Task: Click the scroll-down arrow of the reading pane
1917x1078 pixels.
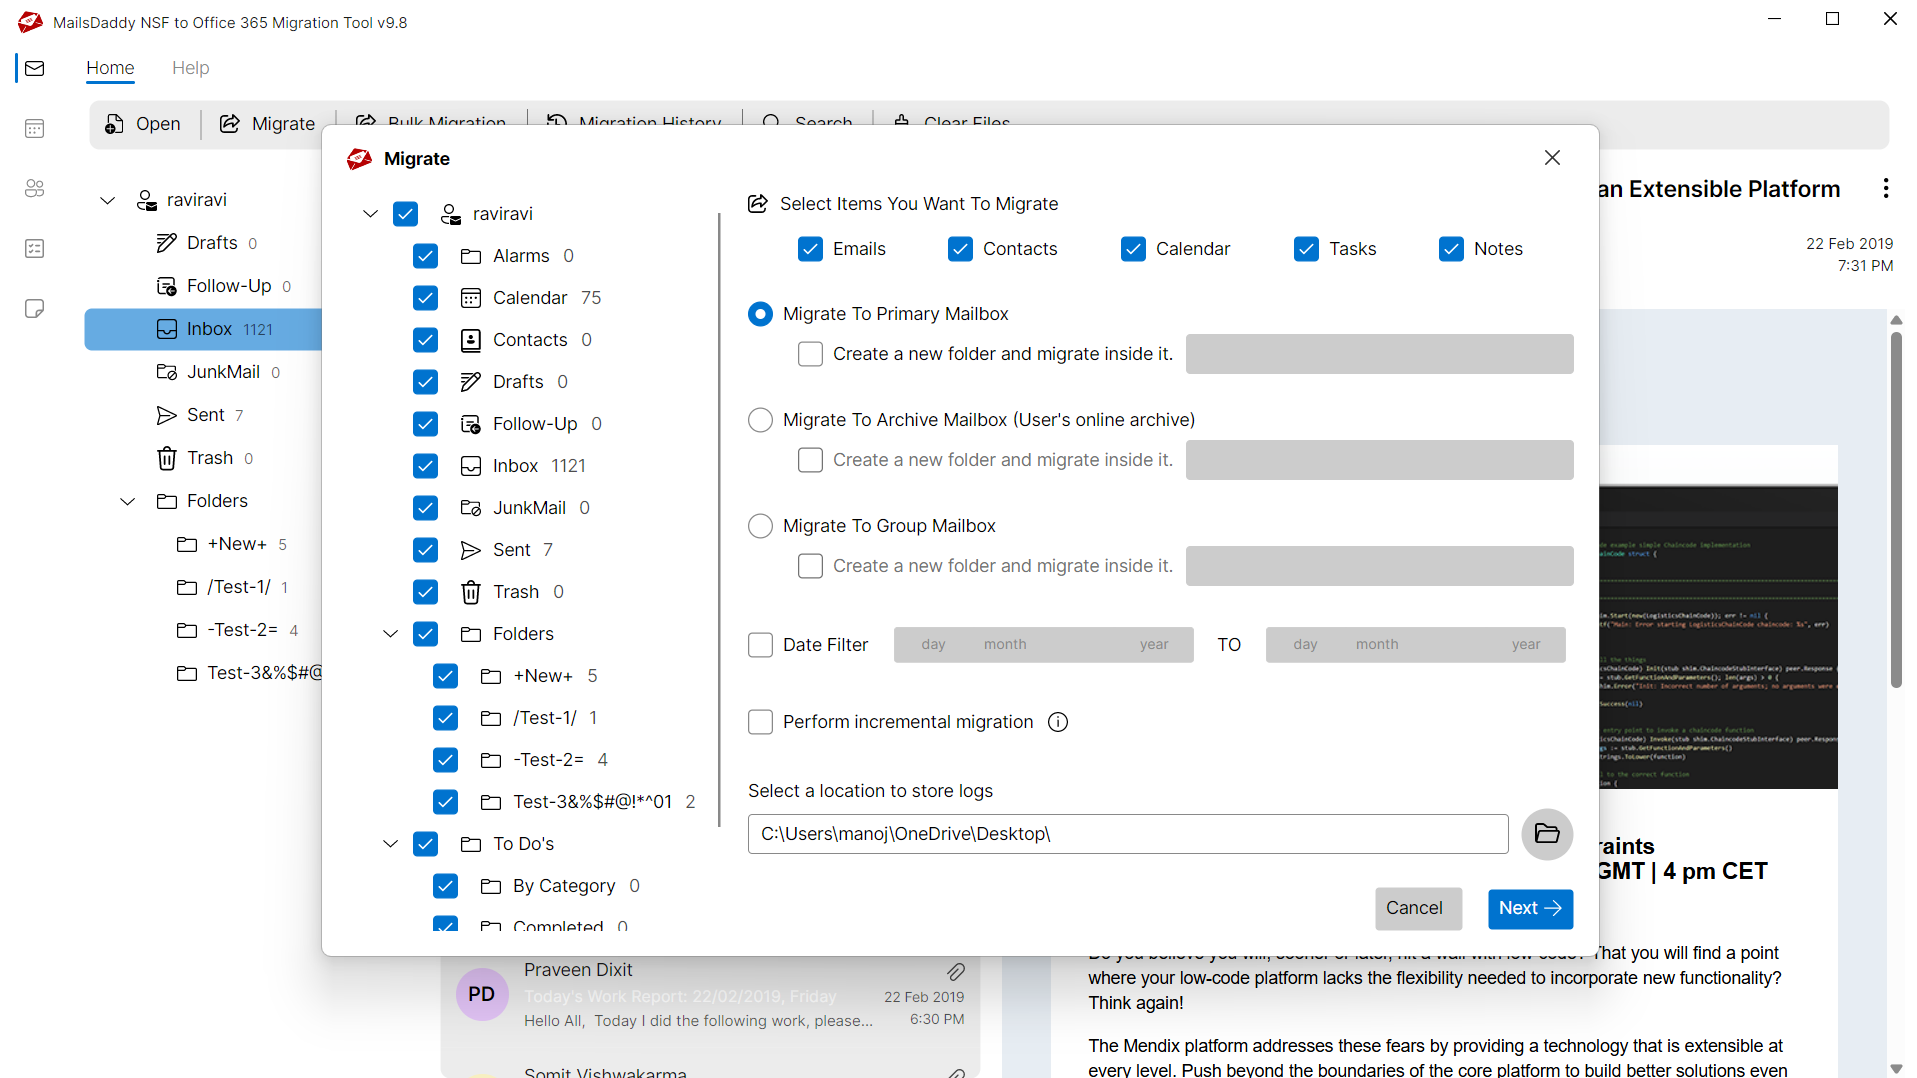Action: point(1896,1069)
